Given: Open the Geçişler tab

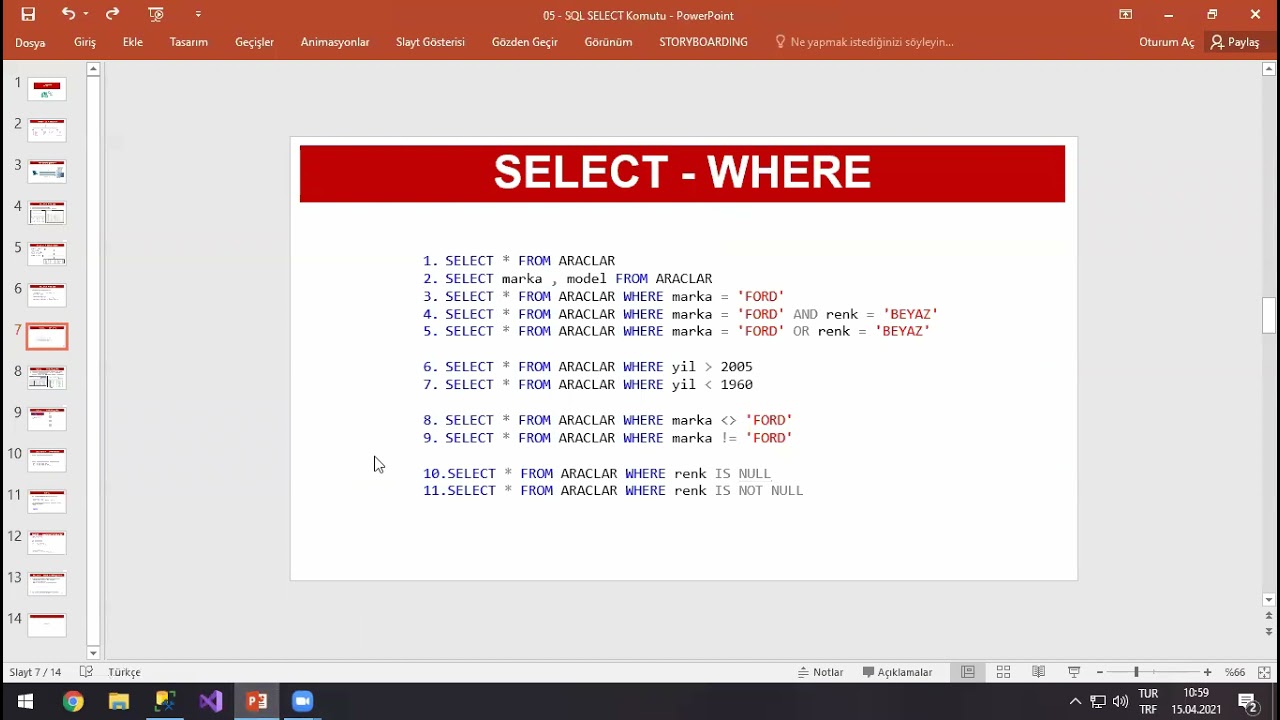Looking at the screenshot, I should tap(254, 42).
